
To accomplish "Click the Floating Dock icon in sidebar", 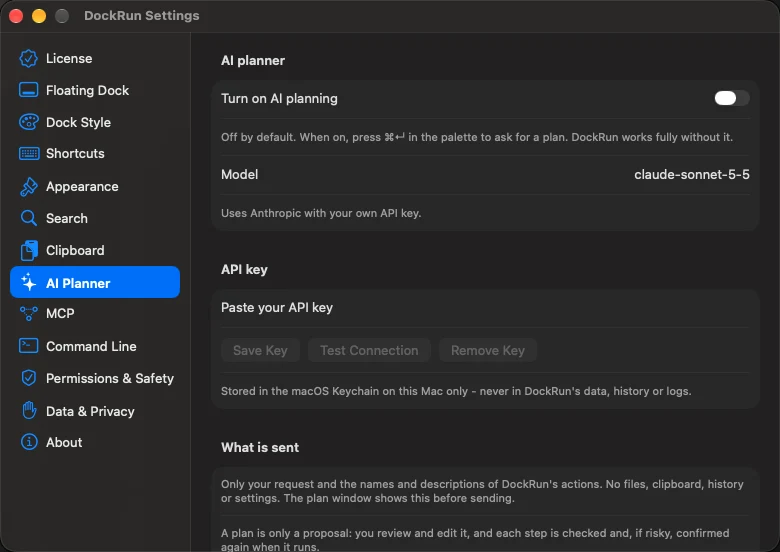I will (28, 90).
